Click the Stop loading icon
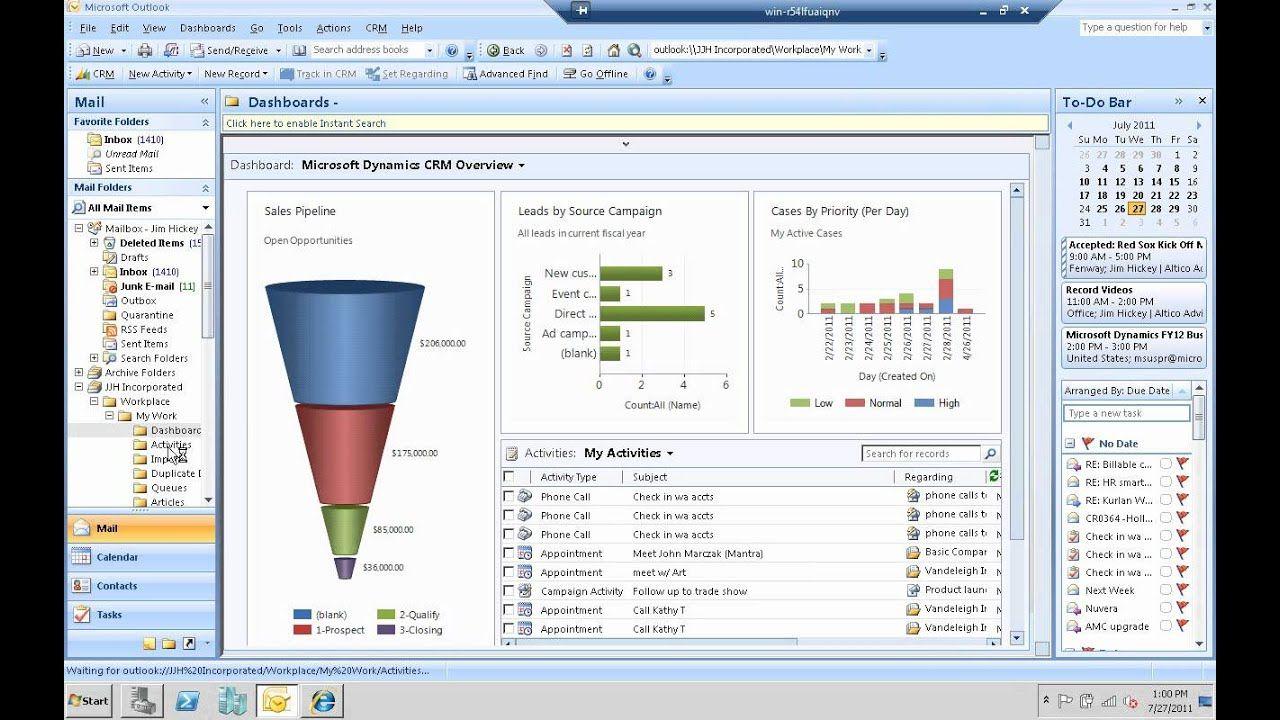The width and height of the screenshot is (1280, 720). point(566,50)
